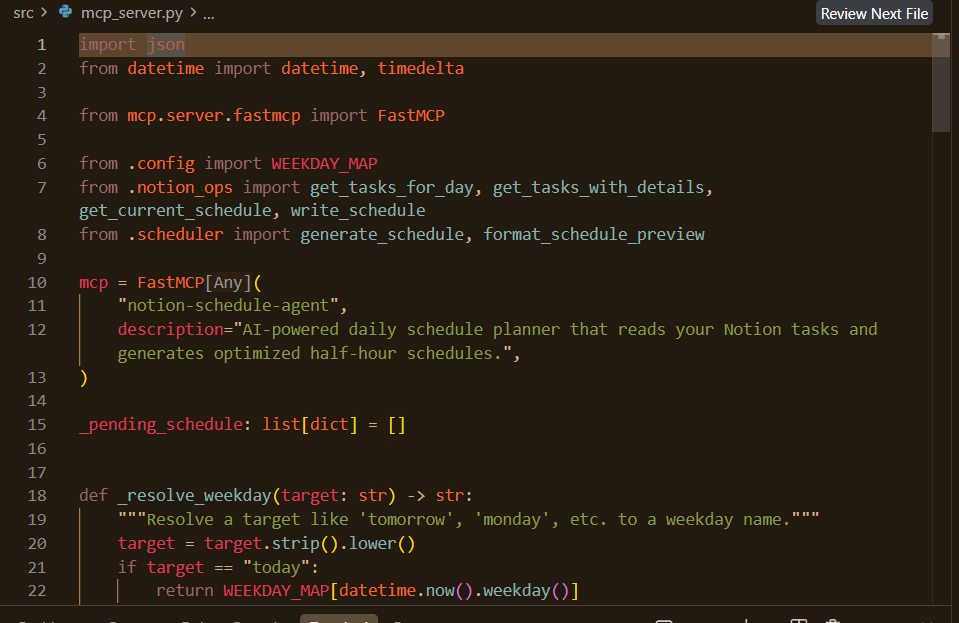Click generate_schedule import
This screenshot has width=959, height=623.
(x=382, y=235)
